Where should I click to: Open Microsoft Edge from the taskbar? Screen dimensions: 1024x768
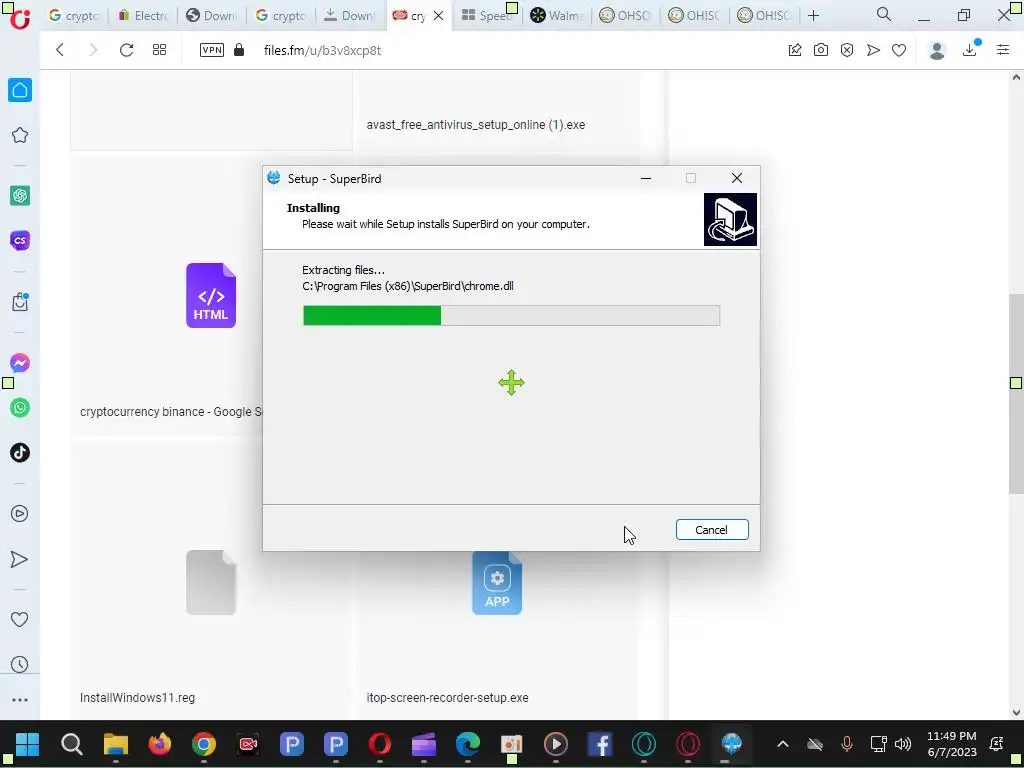pyautogui.click(x=468, y=744)
